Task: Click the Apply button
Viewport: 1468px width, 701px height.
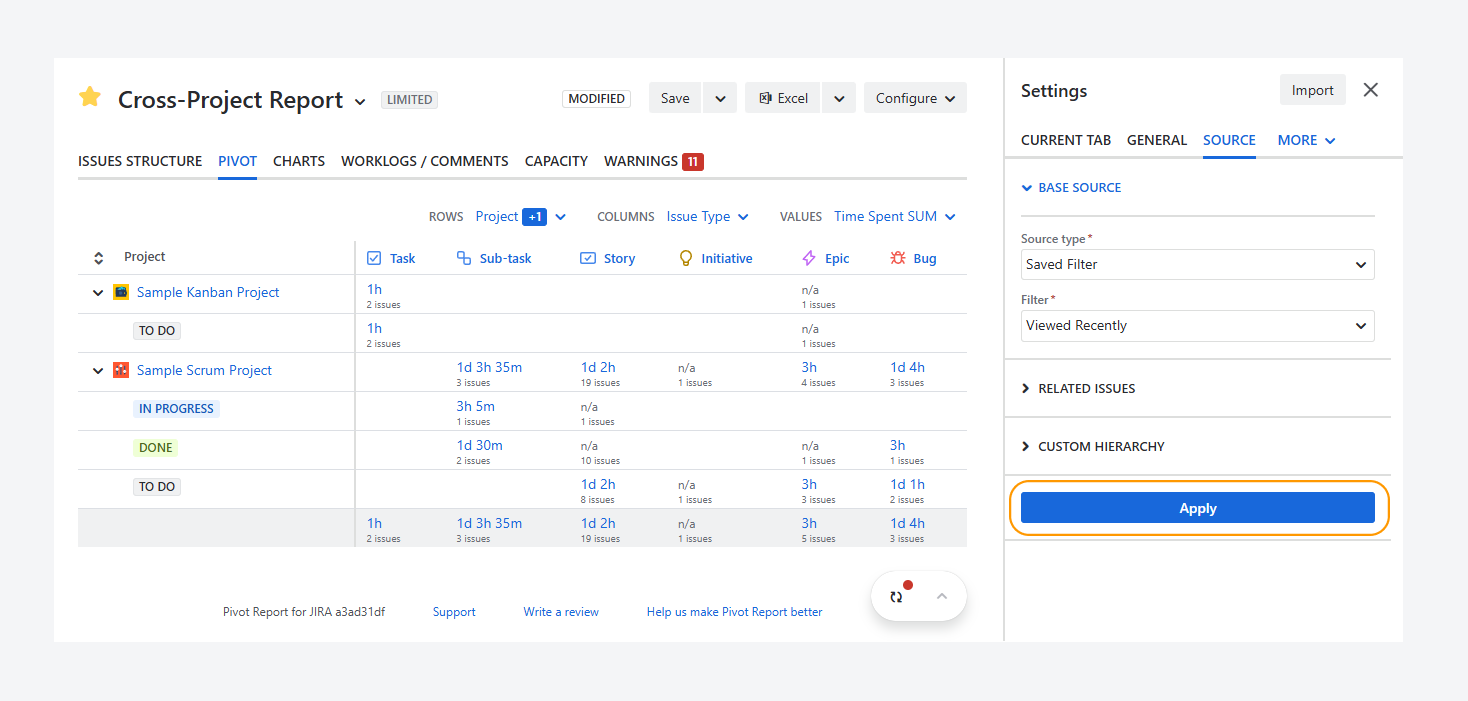Action: click(1198, 508)
